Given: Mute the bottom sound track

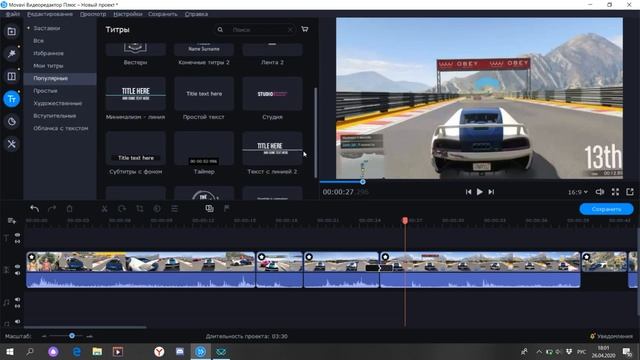Looking at the screenshot, I should (17, 322).
